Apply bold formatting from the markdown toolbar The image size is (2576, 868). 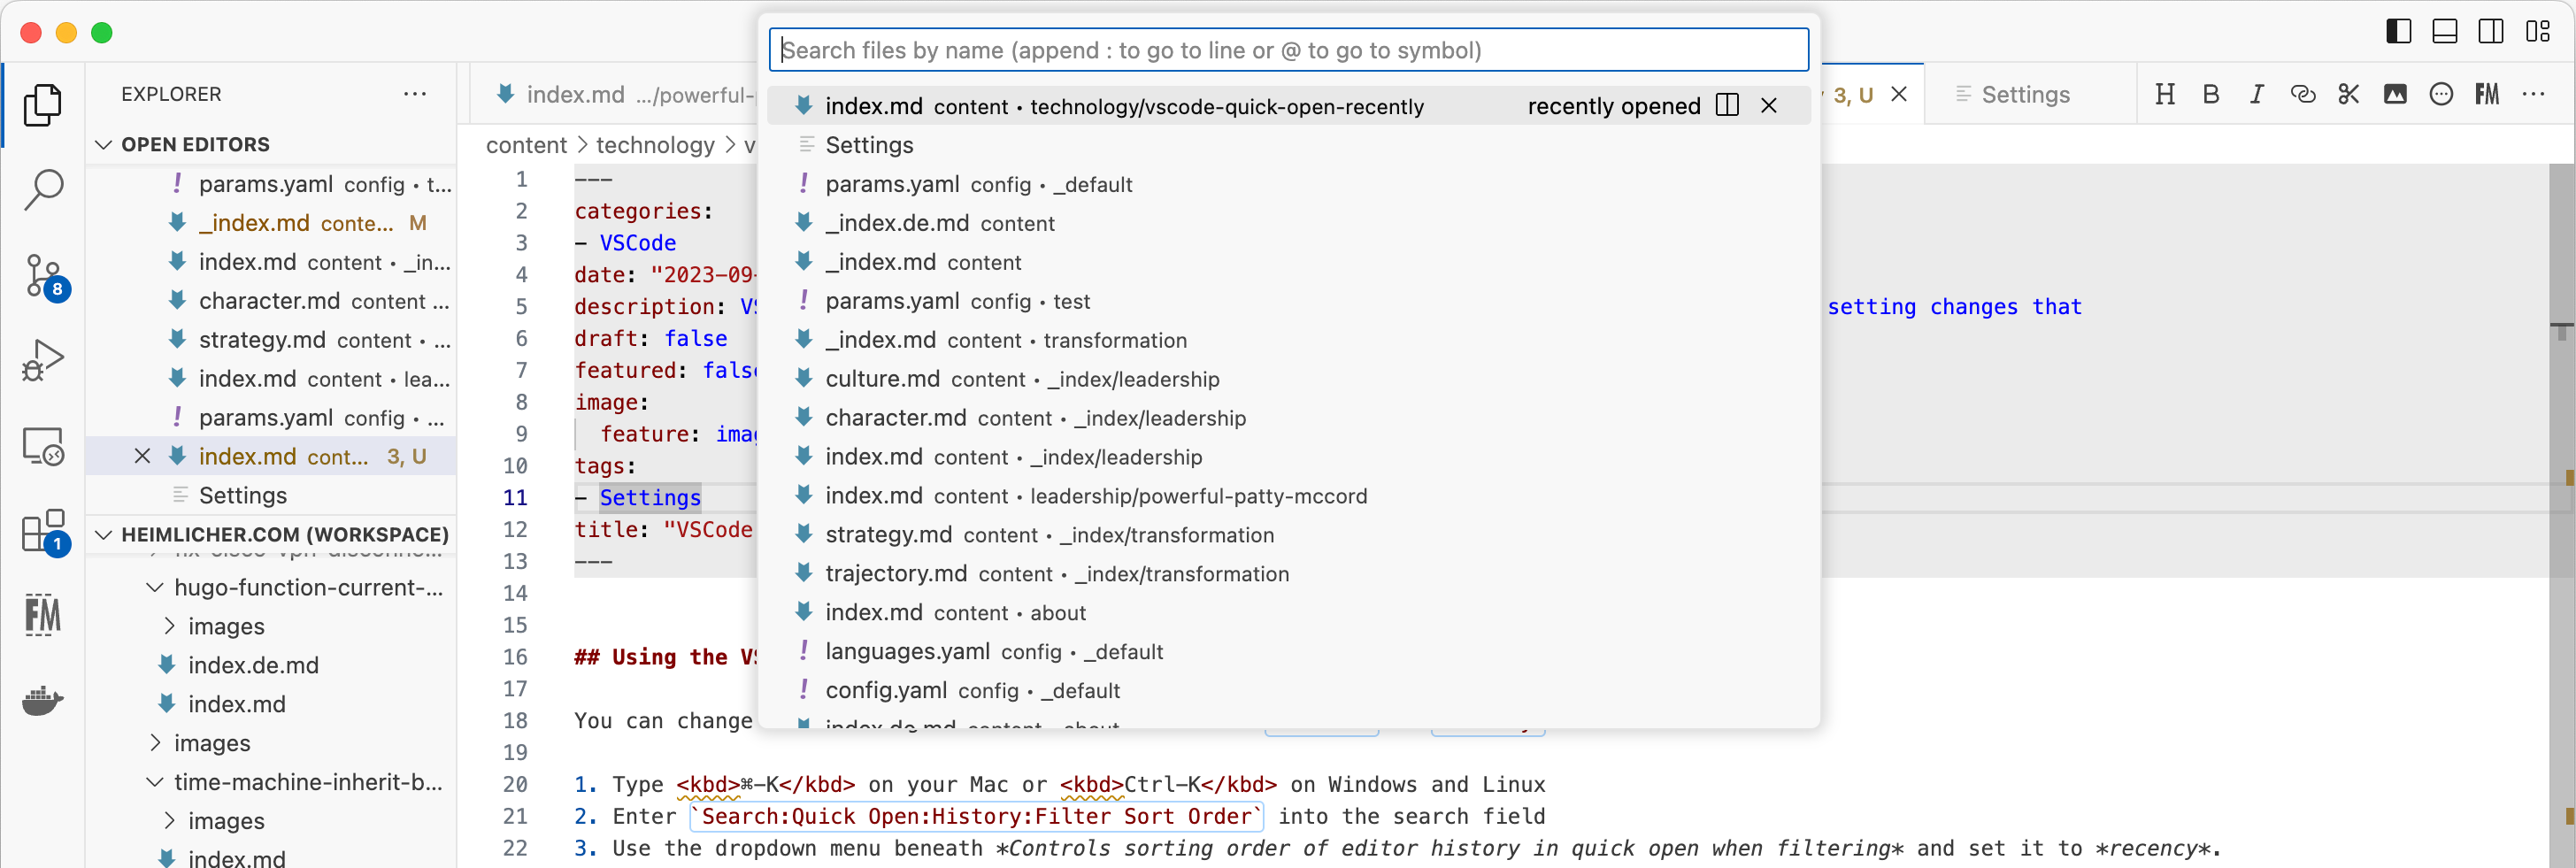pyautogui.click(x=2211, y=94)
